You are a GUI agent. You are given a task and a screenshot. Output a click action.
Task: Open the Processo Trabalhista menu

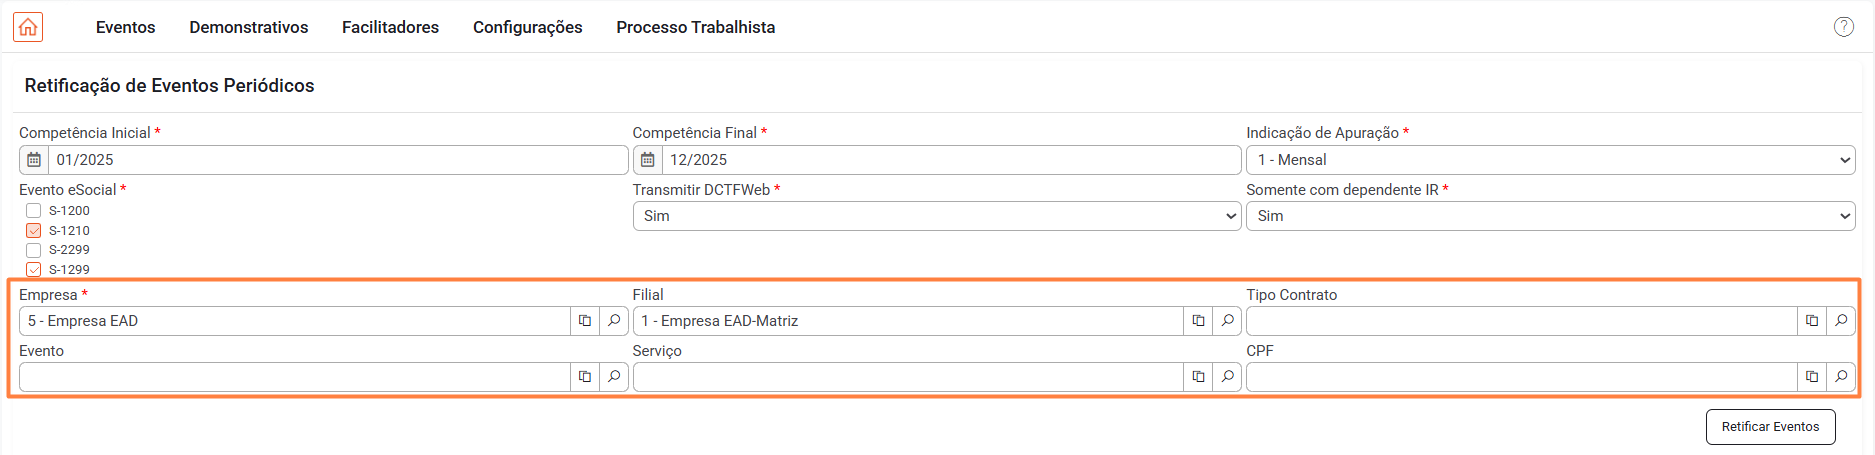click(x=695, y=27)
